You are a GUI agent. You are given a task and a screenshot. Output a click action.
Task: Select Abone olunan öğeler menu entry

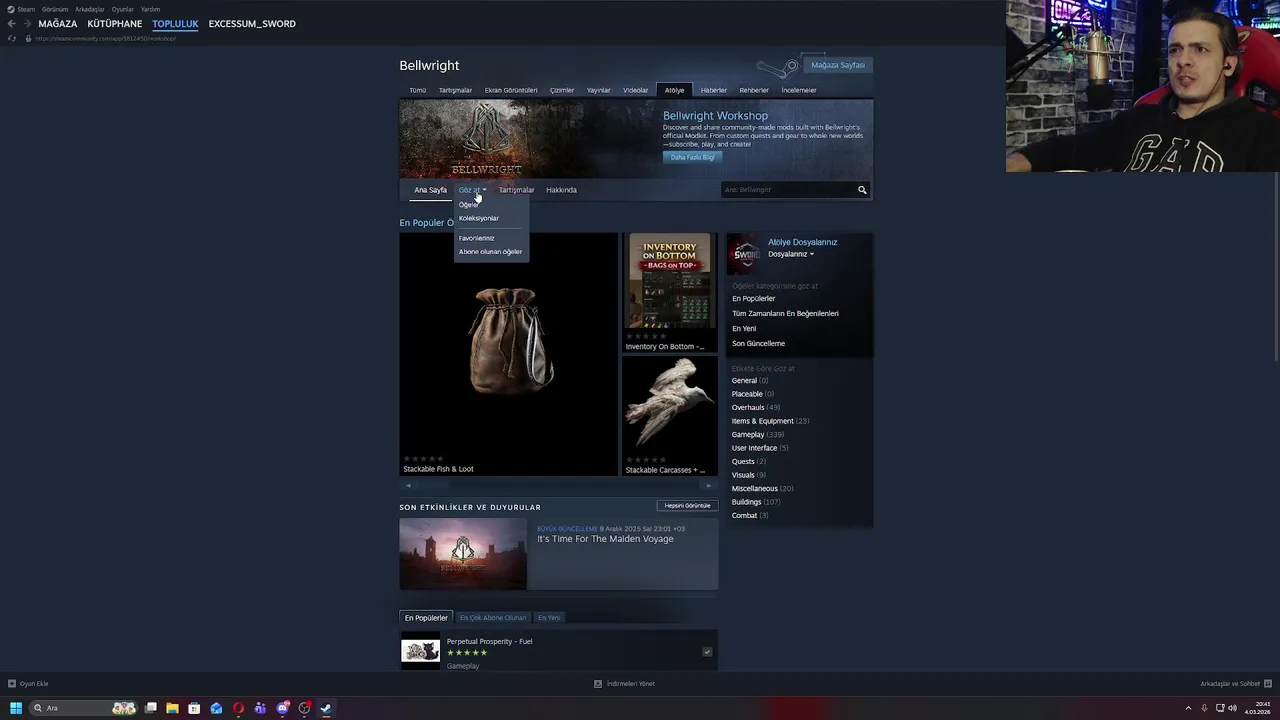[x=490, y=252]
